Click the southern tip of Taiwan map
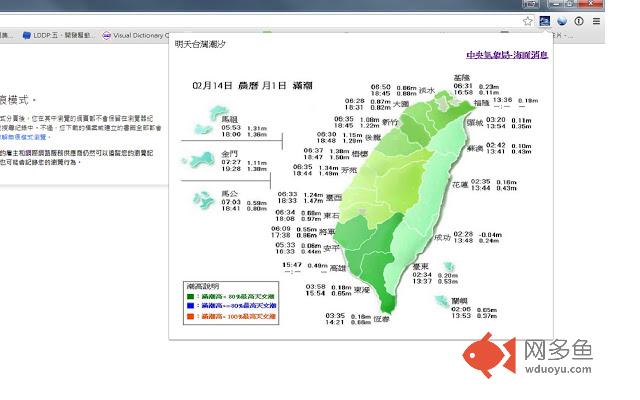640x400 pixels. pos(387,306)
